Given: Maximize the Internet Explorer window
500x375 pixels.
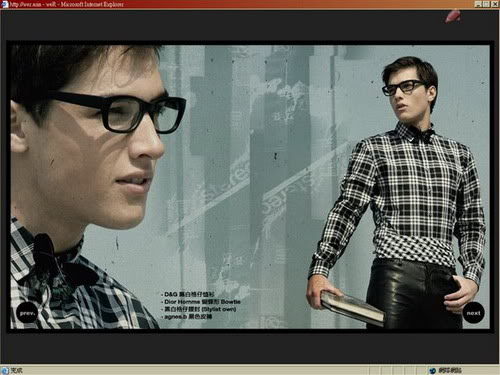Looking at the screenshot, I should (x=486, y=4).
